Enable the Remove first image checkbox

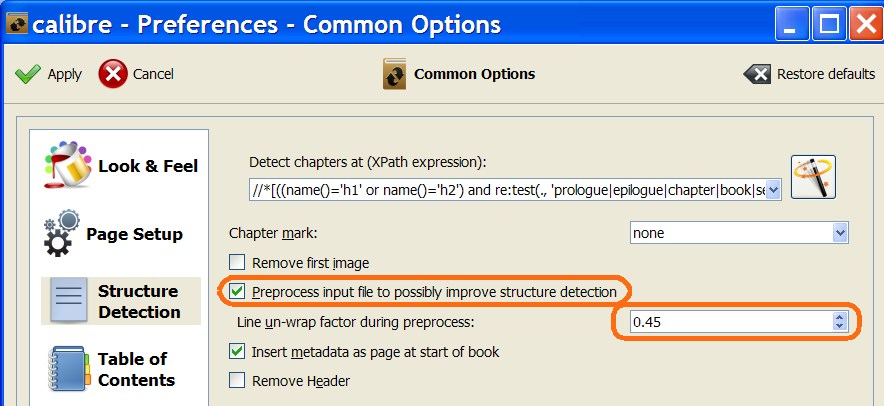click(237, 263)
